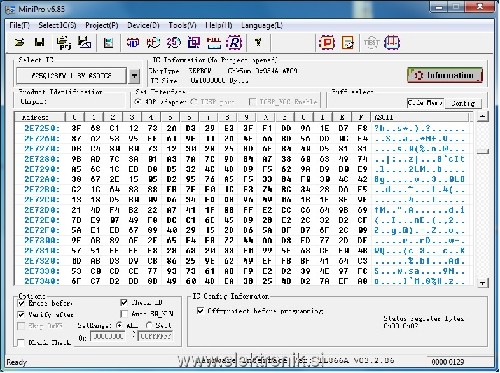Image resolution: width=500 pixels, height=373 pixels.
Task: Select the Sect range radio button
Action: 149,325
